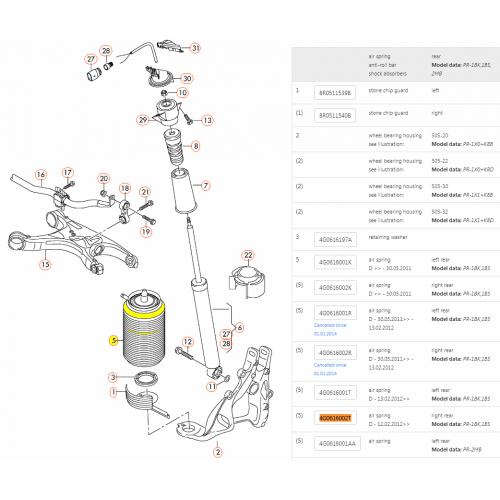Click the 'retaining washer' description
Screen dimensions: 500x500
click(388, 237)
